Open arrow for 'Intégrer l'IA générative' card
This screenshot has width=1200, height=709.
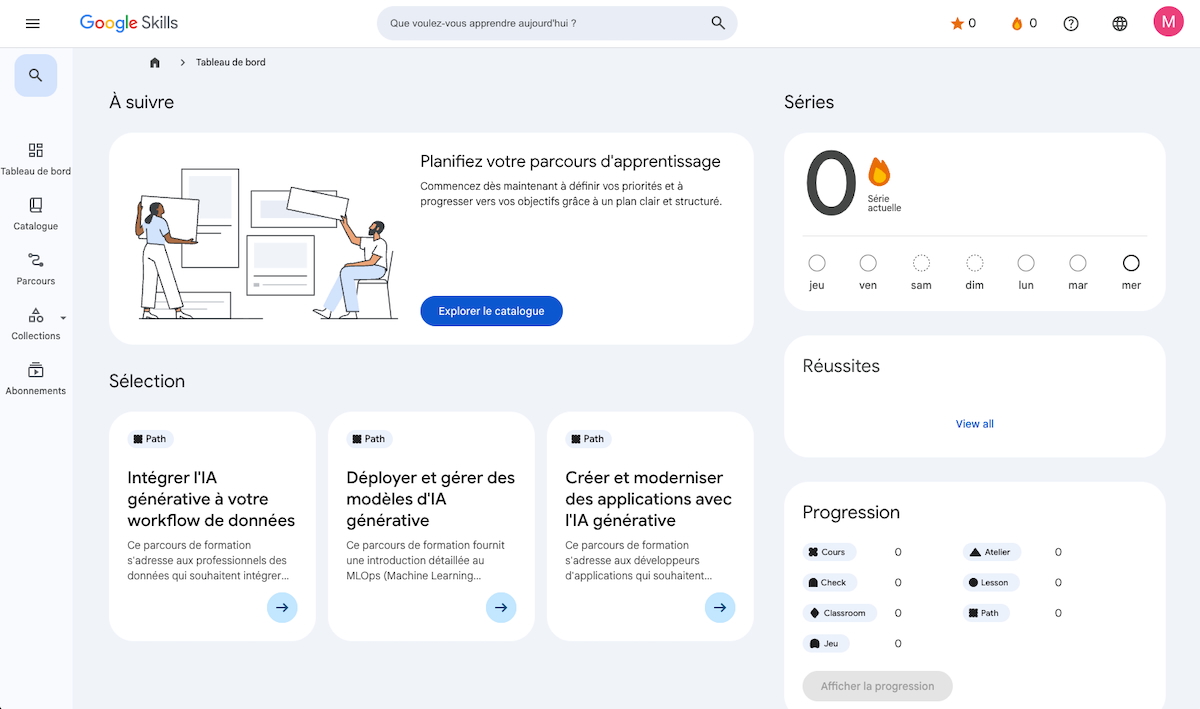tap(282, 607)
